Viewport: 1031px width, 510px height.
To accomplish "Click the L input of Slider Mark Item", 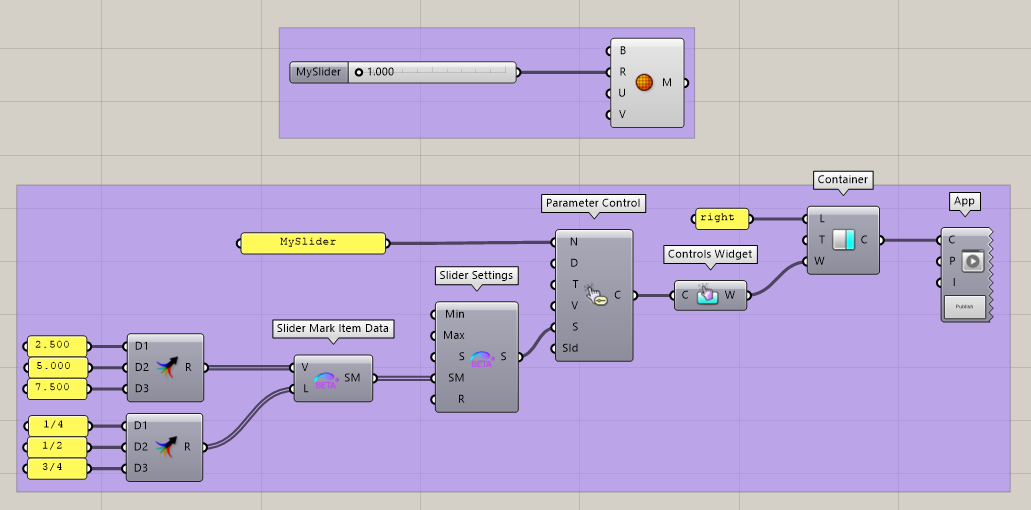I will pos(306,388).
